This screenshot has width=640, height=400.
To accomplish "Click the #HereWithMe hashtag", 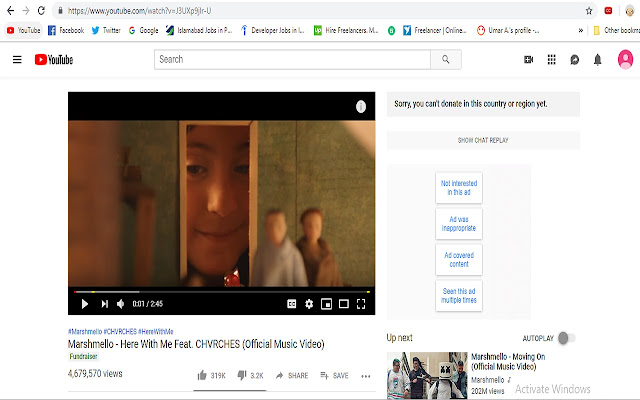I will pos(156,331).
